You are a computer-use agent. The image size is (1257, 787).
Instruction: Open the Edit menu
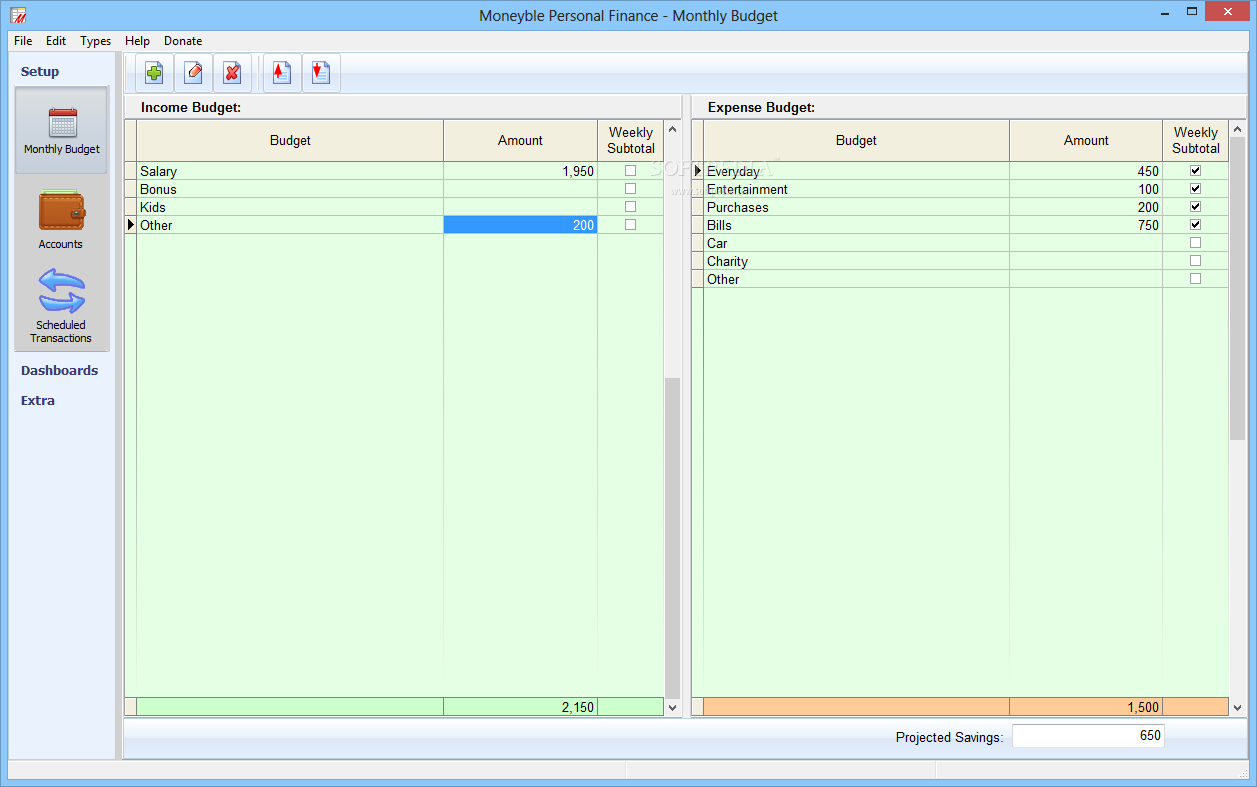point(56,41)
